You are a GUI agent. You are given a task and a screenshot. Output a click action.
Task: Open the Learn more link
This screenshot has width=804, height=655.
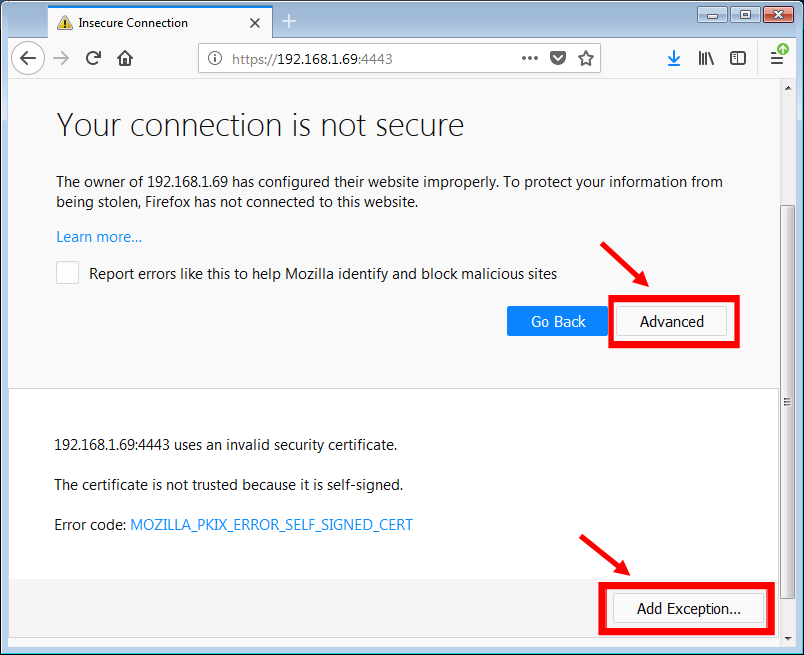99,237
